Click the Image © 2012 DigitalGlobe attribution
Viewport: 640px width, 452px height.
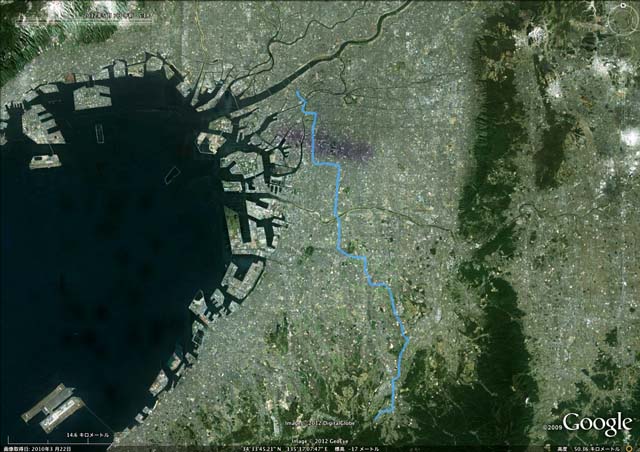tap(320, 423)
